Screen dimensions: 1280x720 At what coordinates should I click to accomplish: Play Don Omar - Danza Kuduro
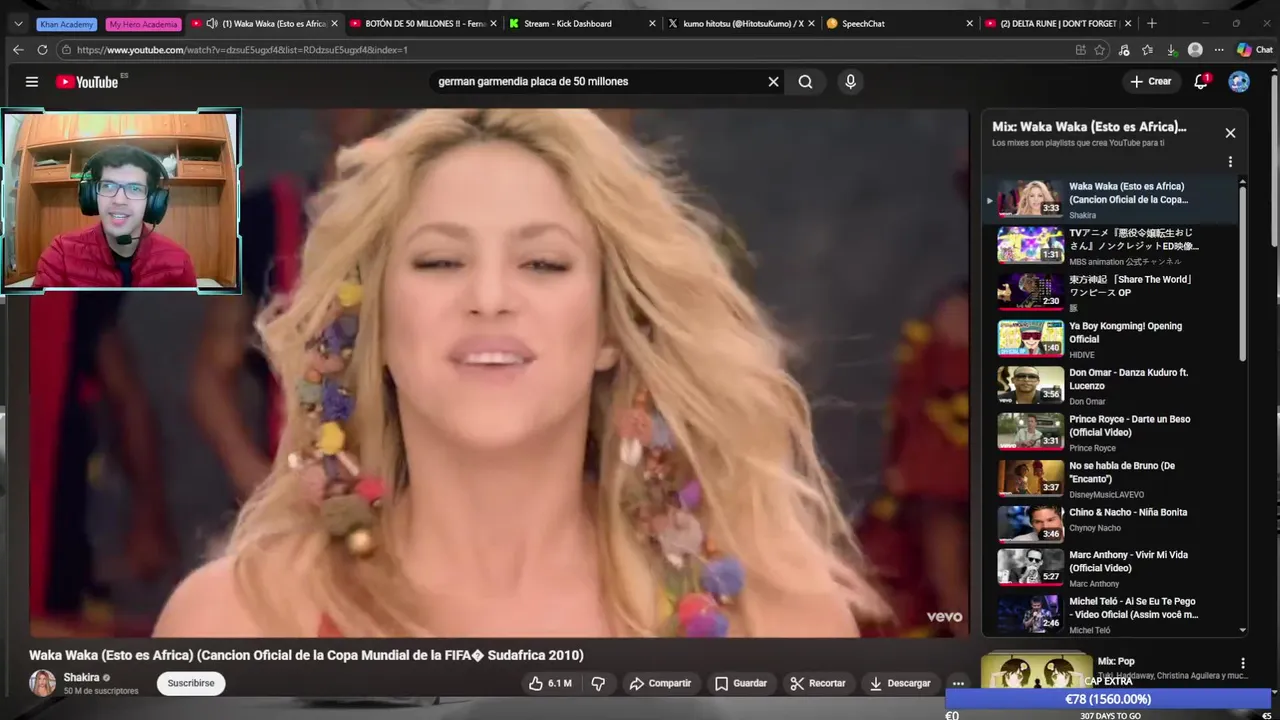pyautogui.click(x=1110, y=385)
